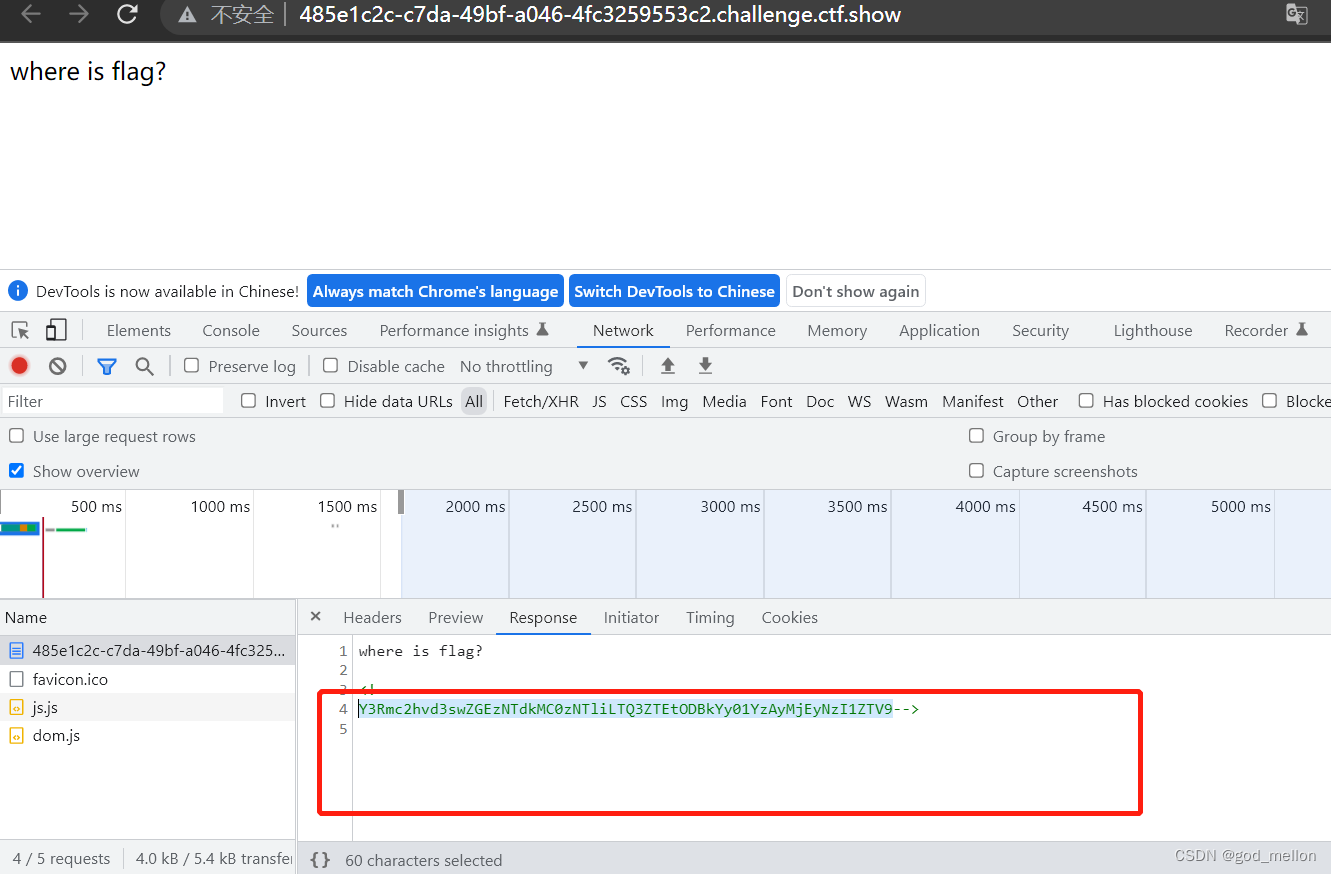Show the Initiator tab
1331x874 pixels.
point(632,617)
